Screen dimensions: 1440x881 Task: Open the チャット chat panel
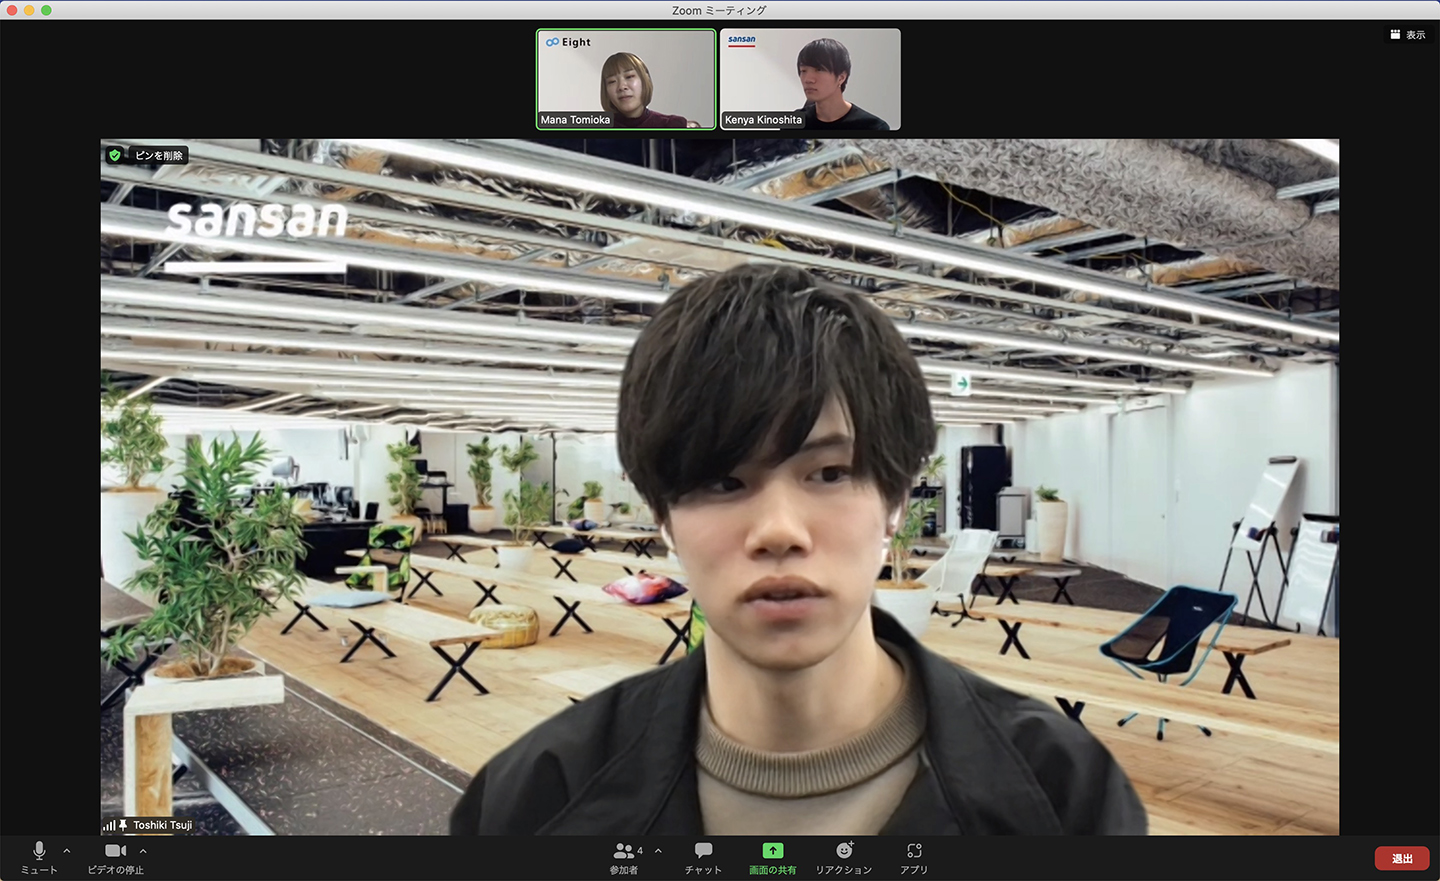(x=703, y=857)
